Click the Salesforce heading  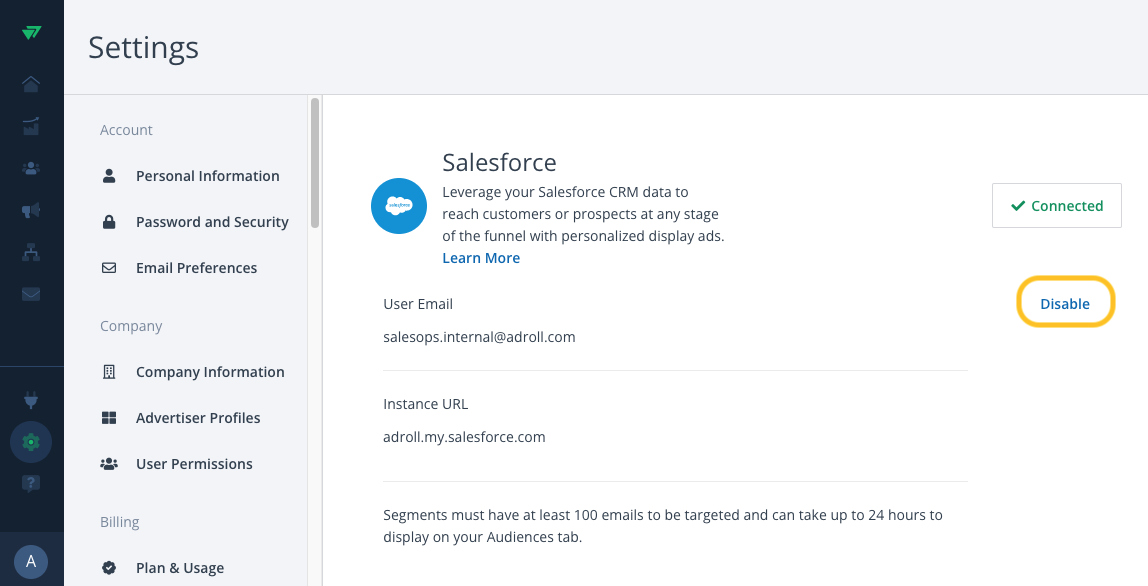pos(499,162)
